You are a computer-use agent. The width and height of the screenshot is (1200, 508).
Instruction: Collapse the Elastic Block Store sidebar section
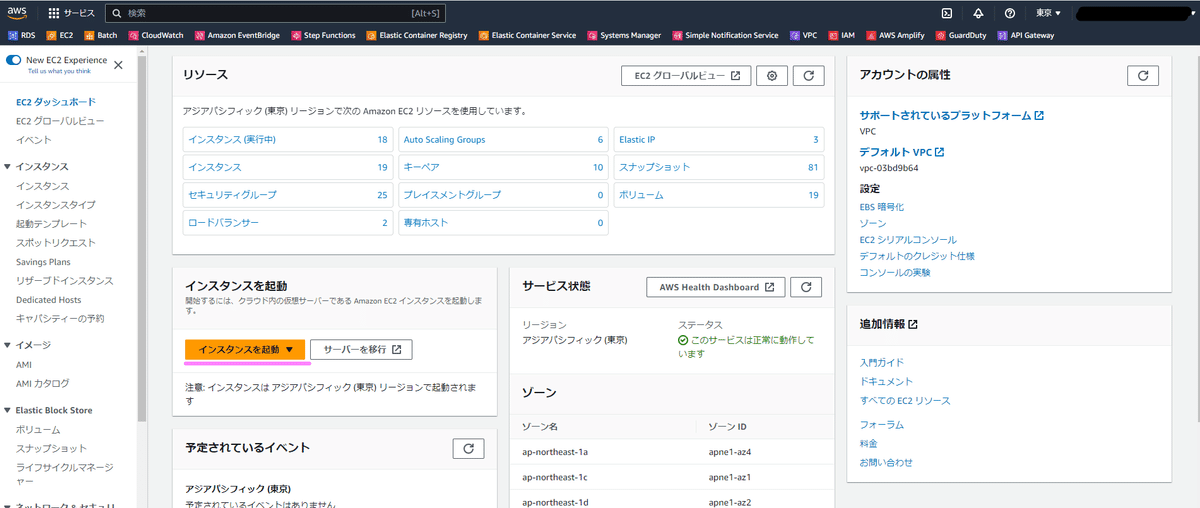click(9, 410)
